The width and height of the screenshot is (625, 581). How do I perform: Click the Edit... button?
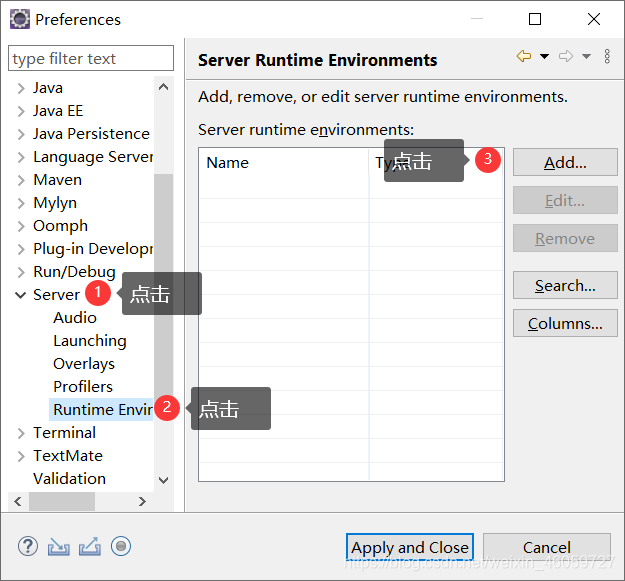(565, 200)
